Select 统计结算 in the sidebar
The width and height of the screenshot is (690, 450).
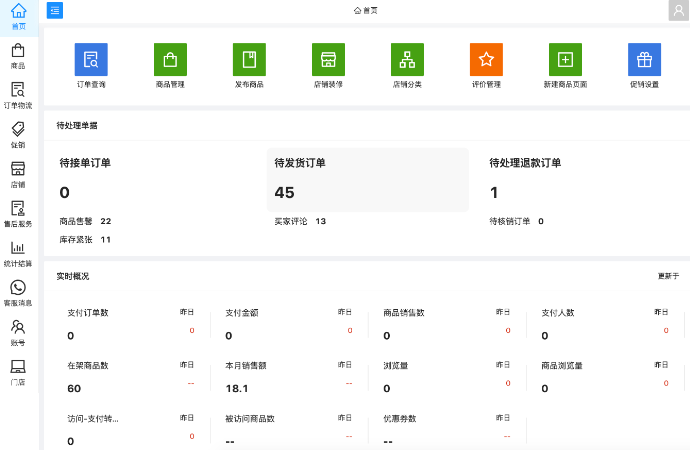(x=18, y=254)
